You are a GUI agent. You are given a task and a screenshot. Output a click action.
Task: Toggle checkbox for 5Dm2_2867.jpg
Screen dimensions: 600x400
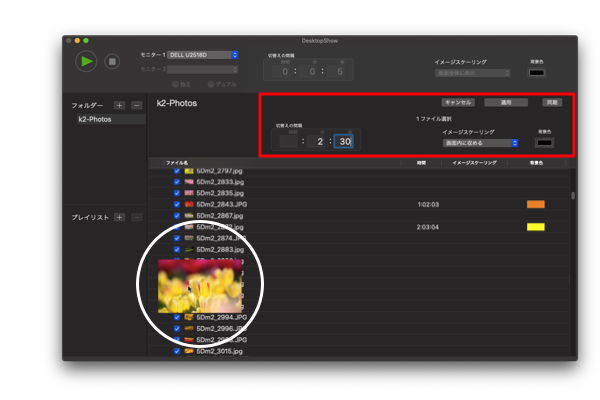[177, 215]
